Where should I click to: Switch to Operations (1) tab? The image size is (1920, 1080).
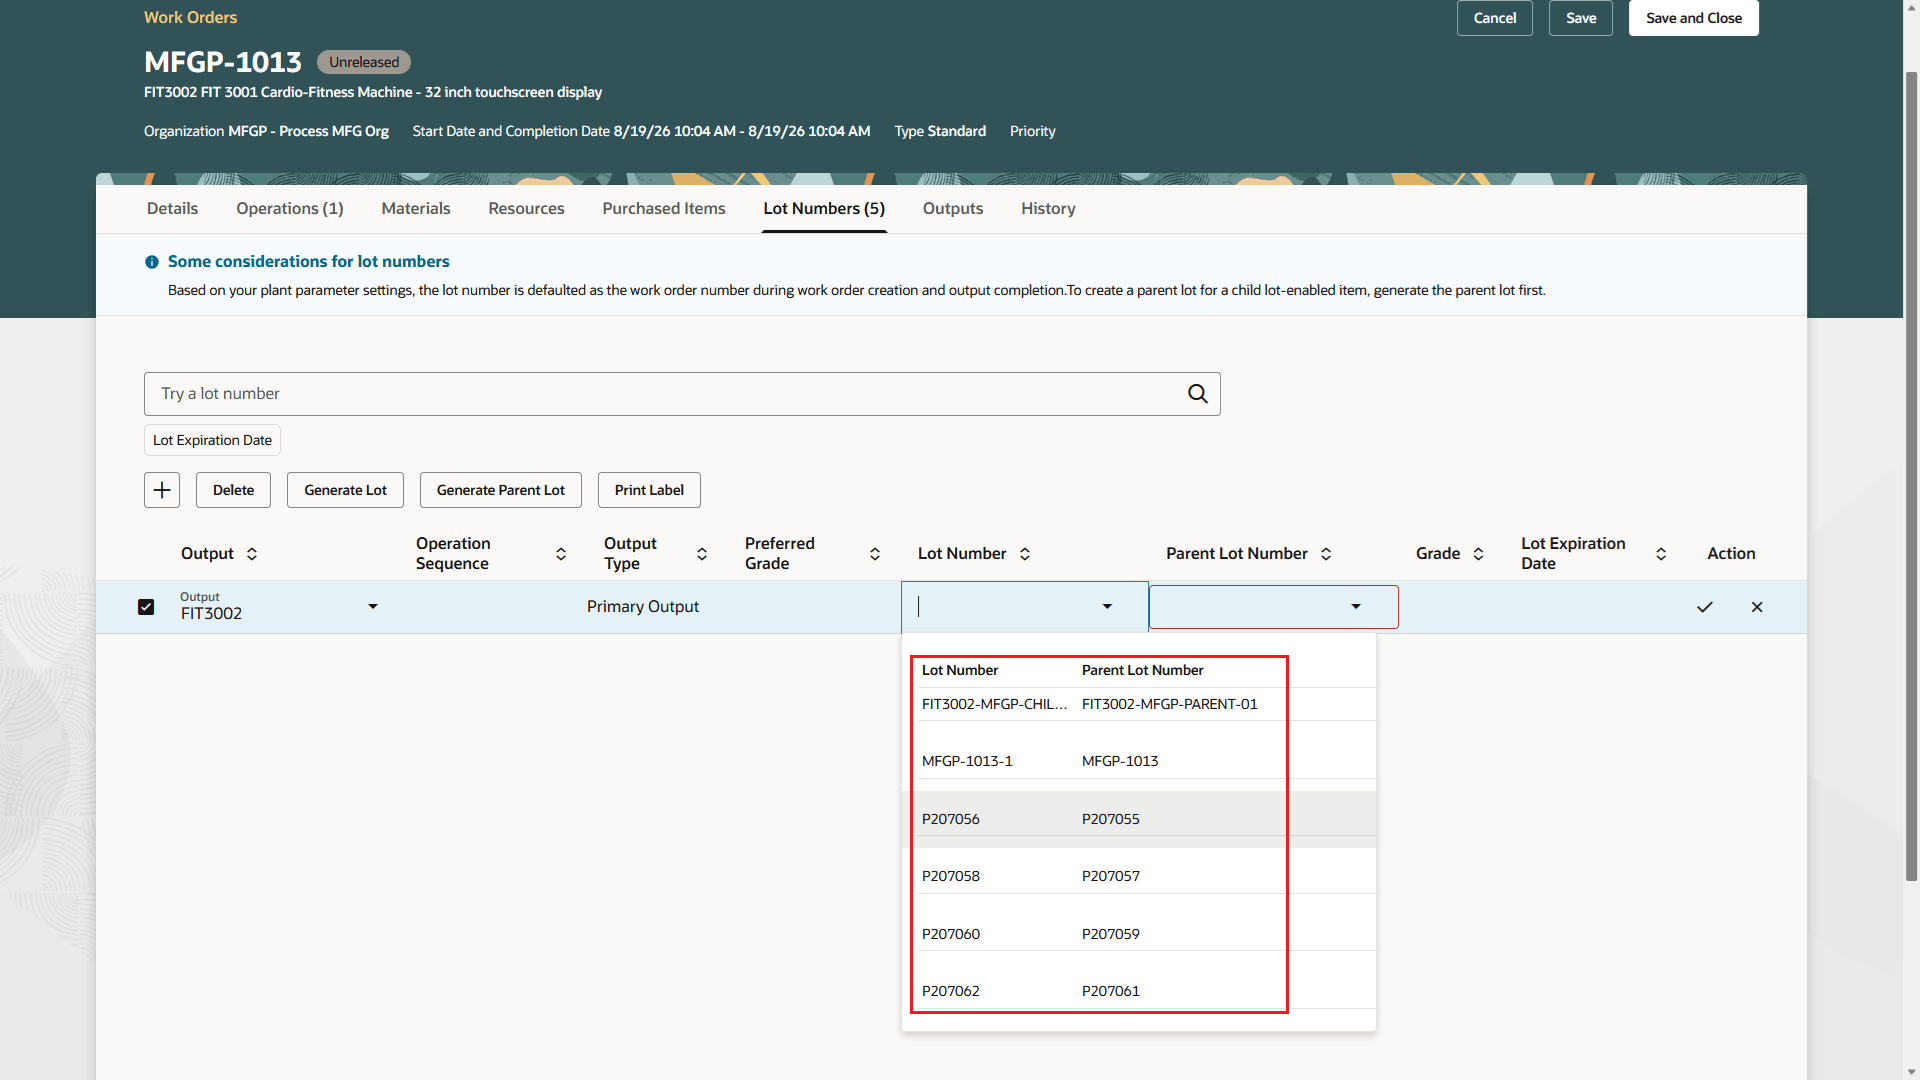click(290, 208)
